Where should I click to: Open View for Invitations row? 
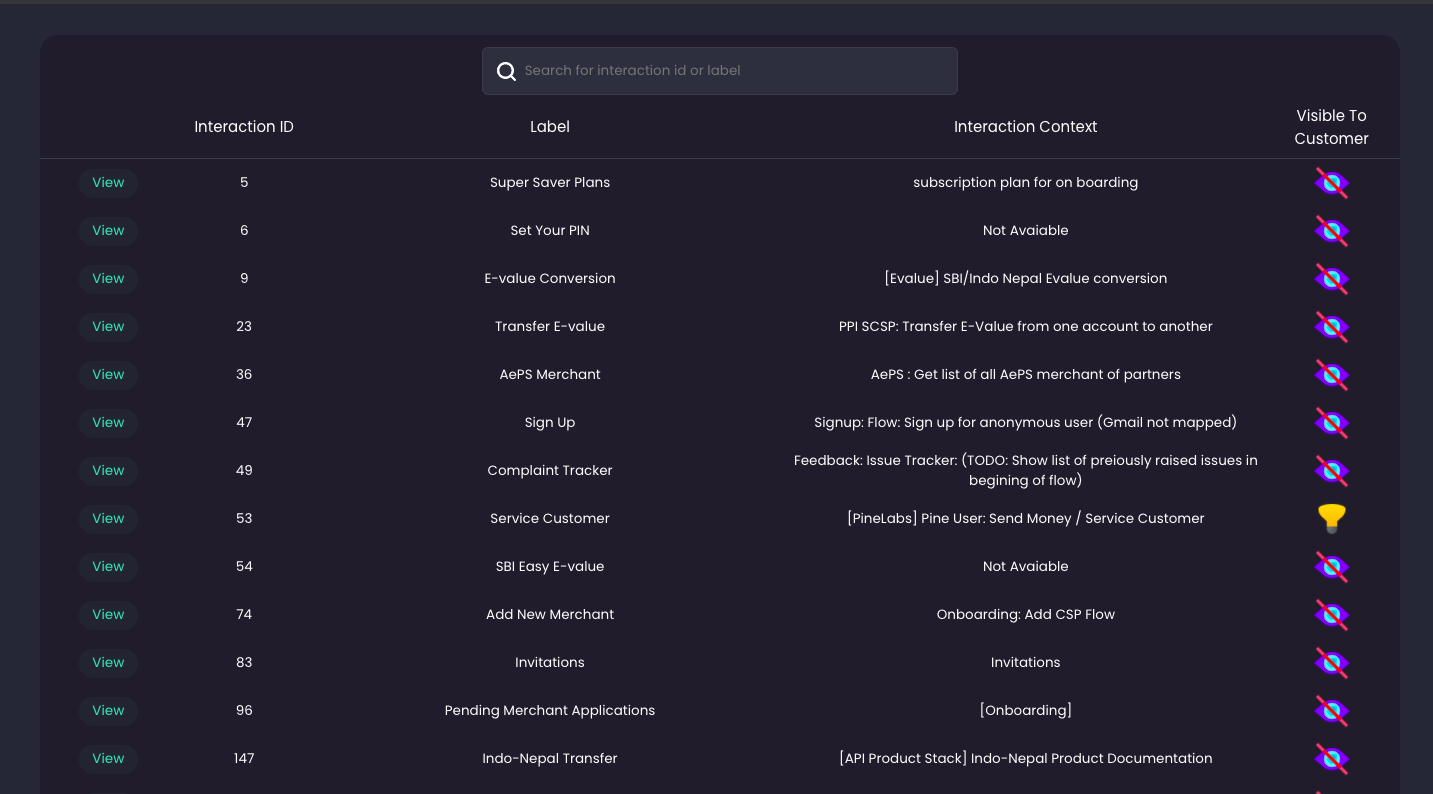108,663
